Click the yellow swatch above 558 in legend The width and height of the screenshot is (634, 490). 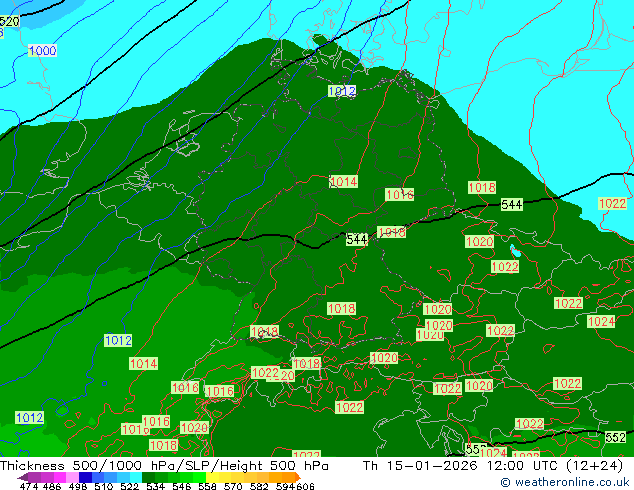click(x=212, y=477)
